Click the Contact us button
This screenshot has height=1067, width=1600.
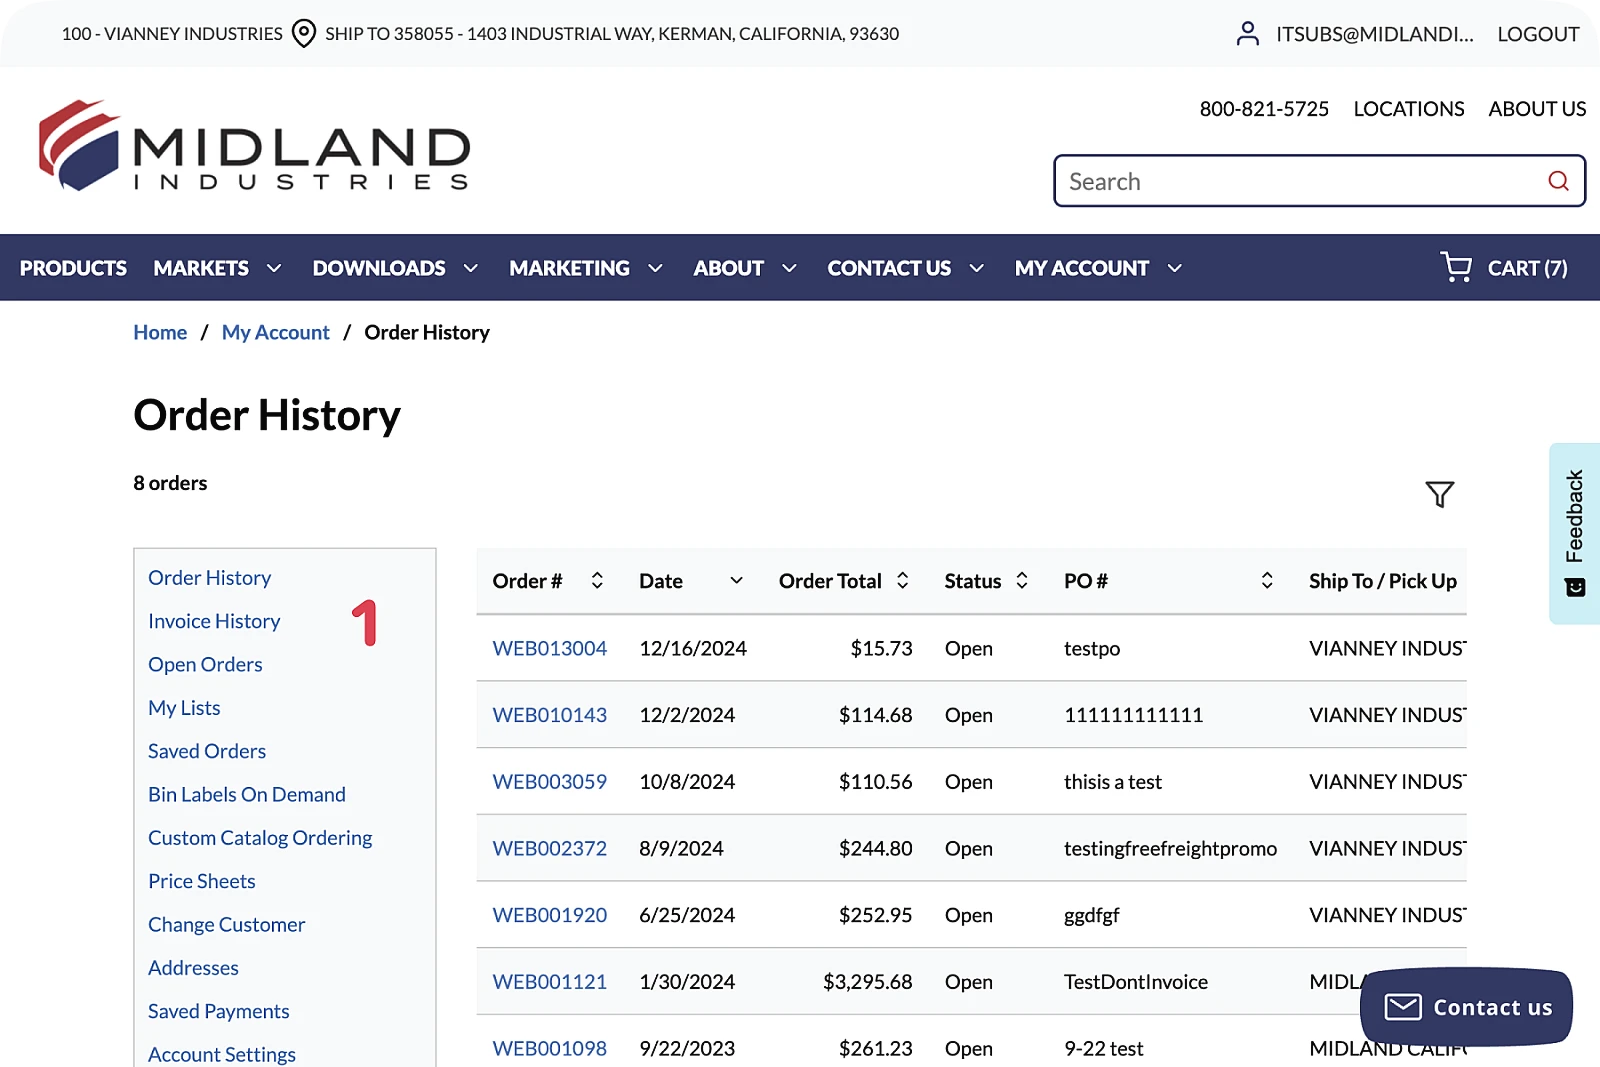click(1466, 1007)
